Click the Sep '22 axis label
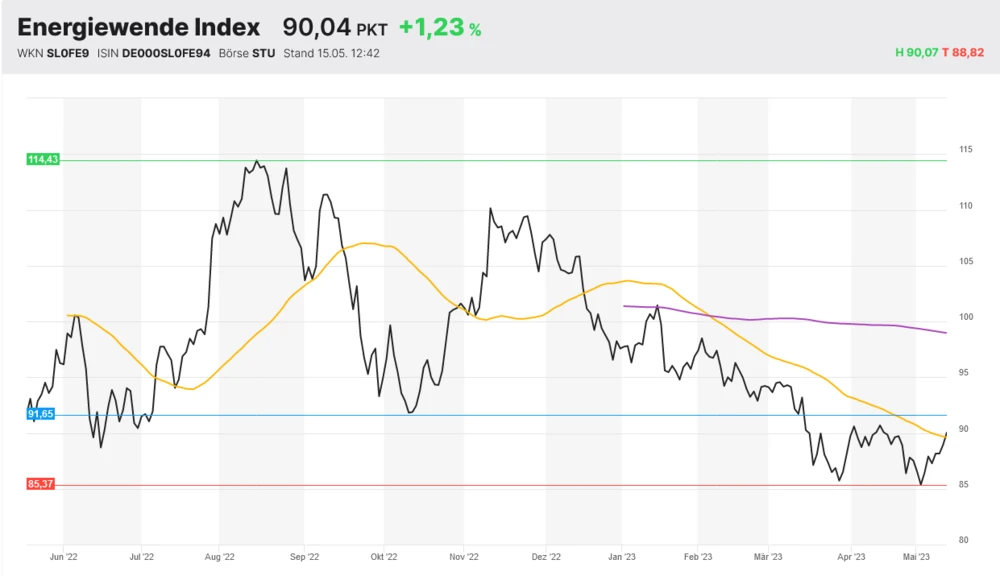The height and width of the screenshot is (576, 1000). click(x=304, y=556)
